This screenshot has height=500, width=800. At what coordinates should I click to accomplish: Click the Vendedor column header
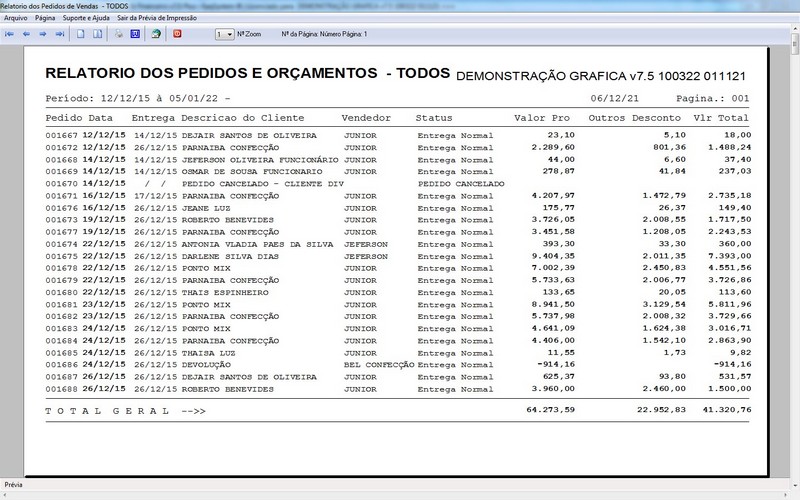click(x=366, y=118)
